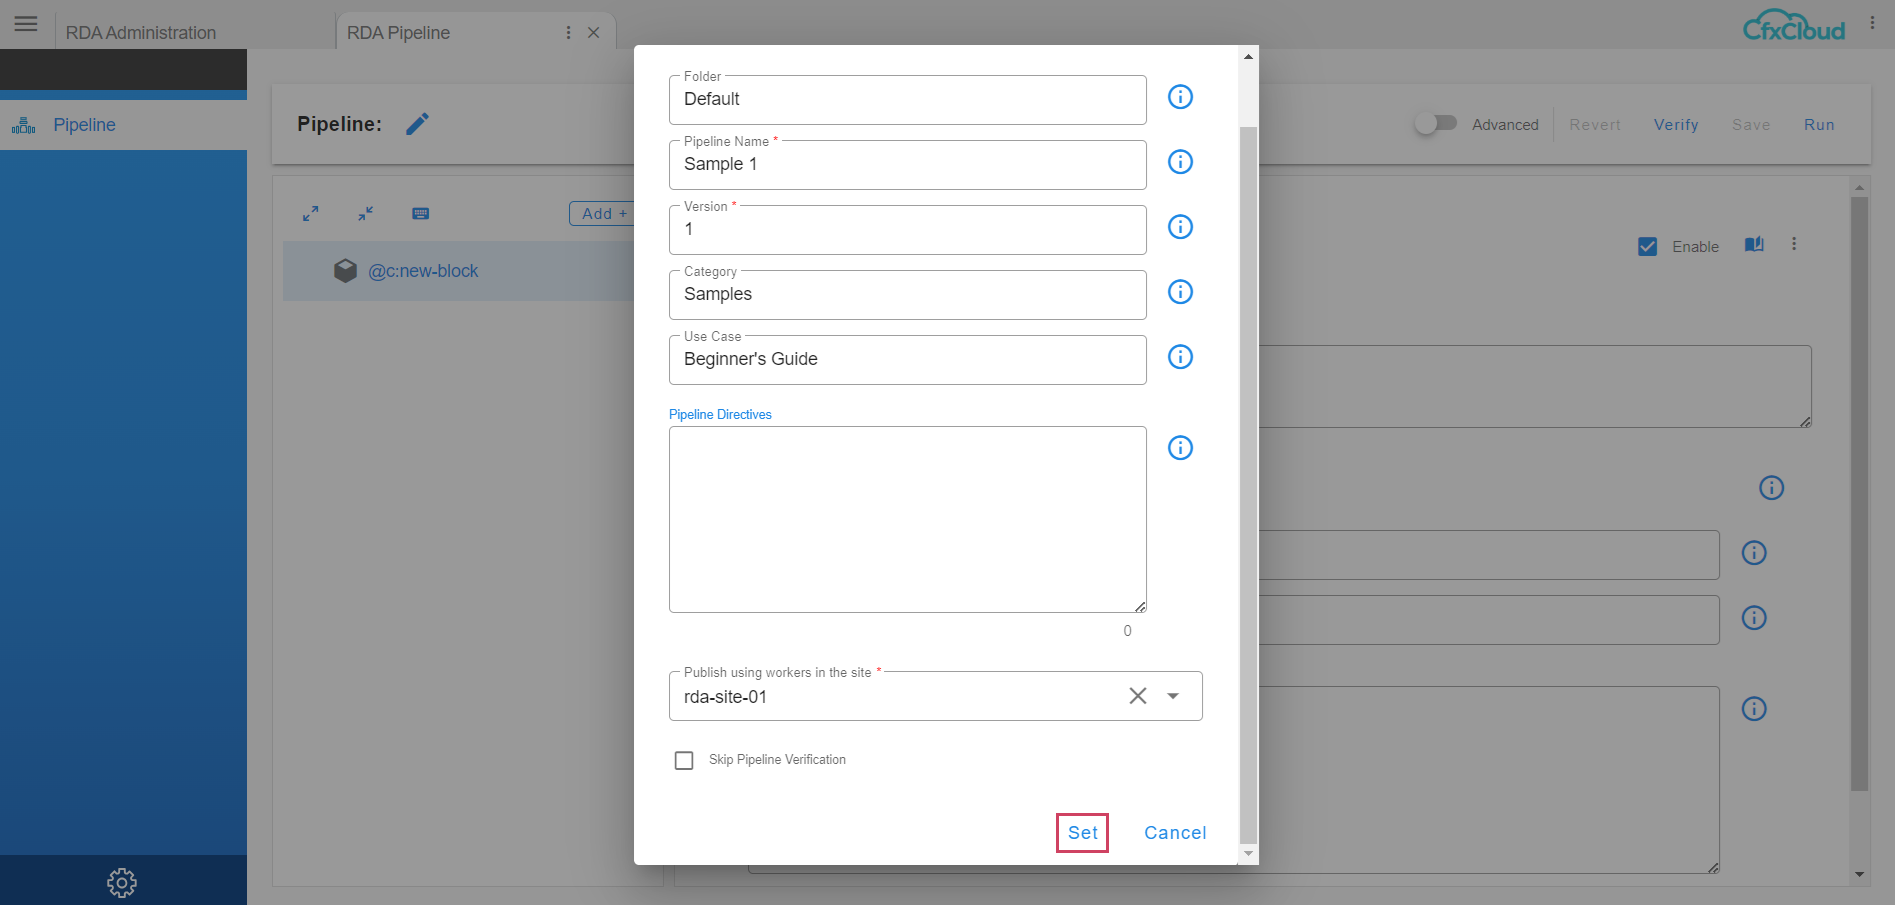Click the info icon next to Folder field
This screenshot has height=905, width=1895.
tap(1180, 97)
